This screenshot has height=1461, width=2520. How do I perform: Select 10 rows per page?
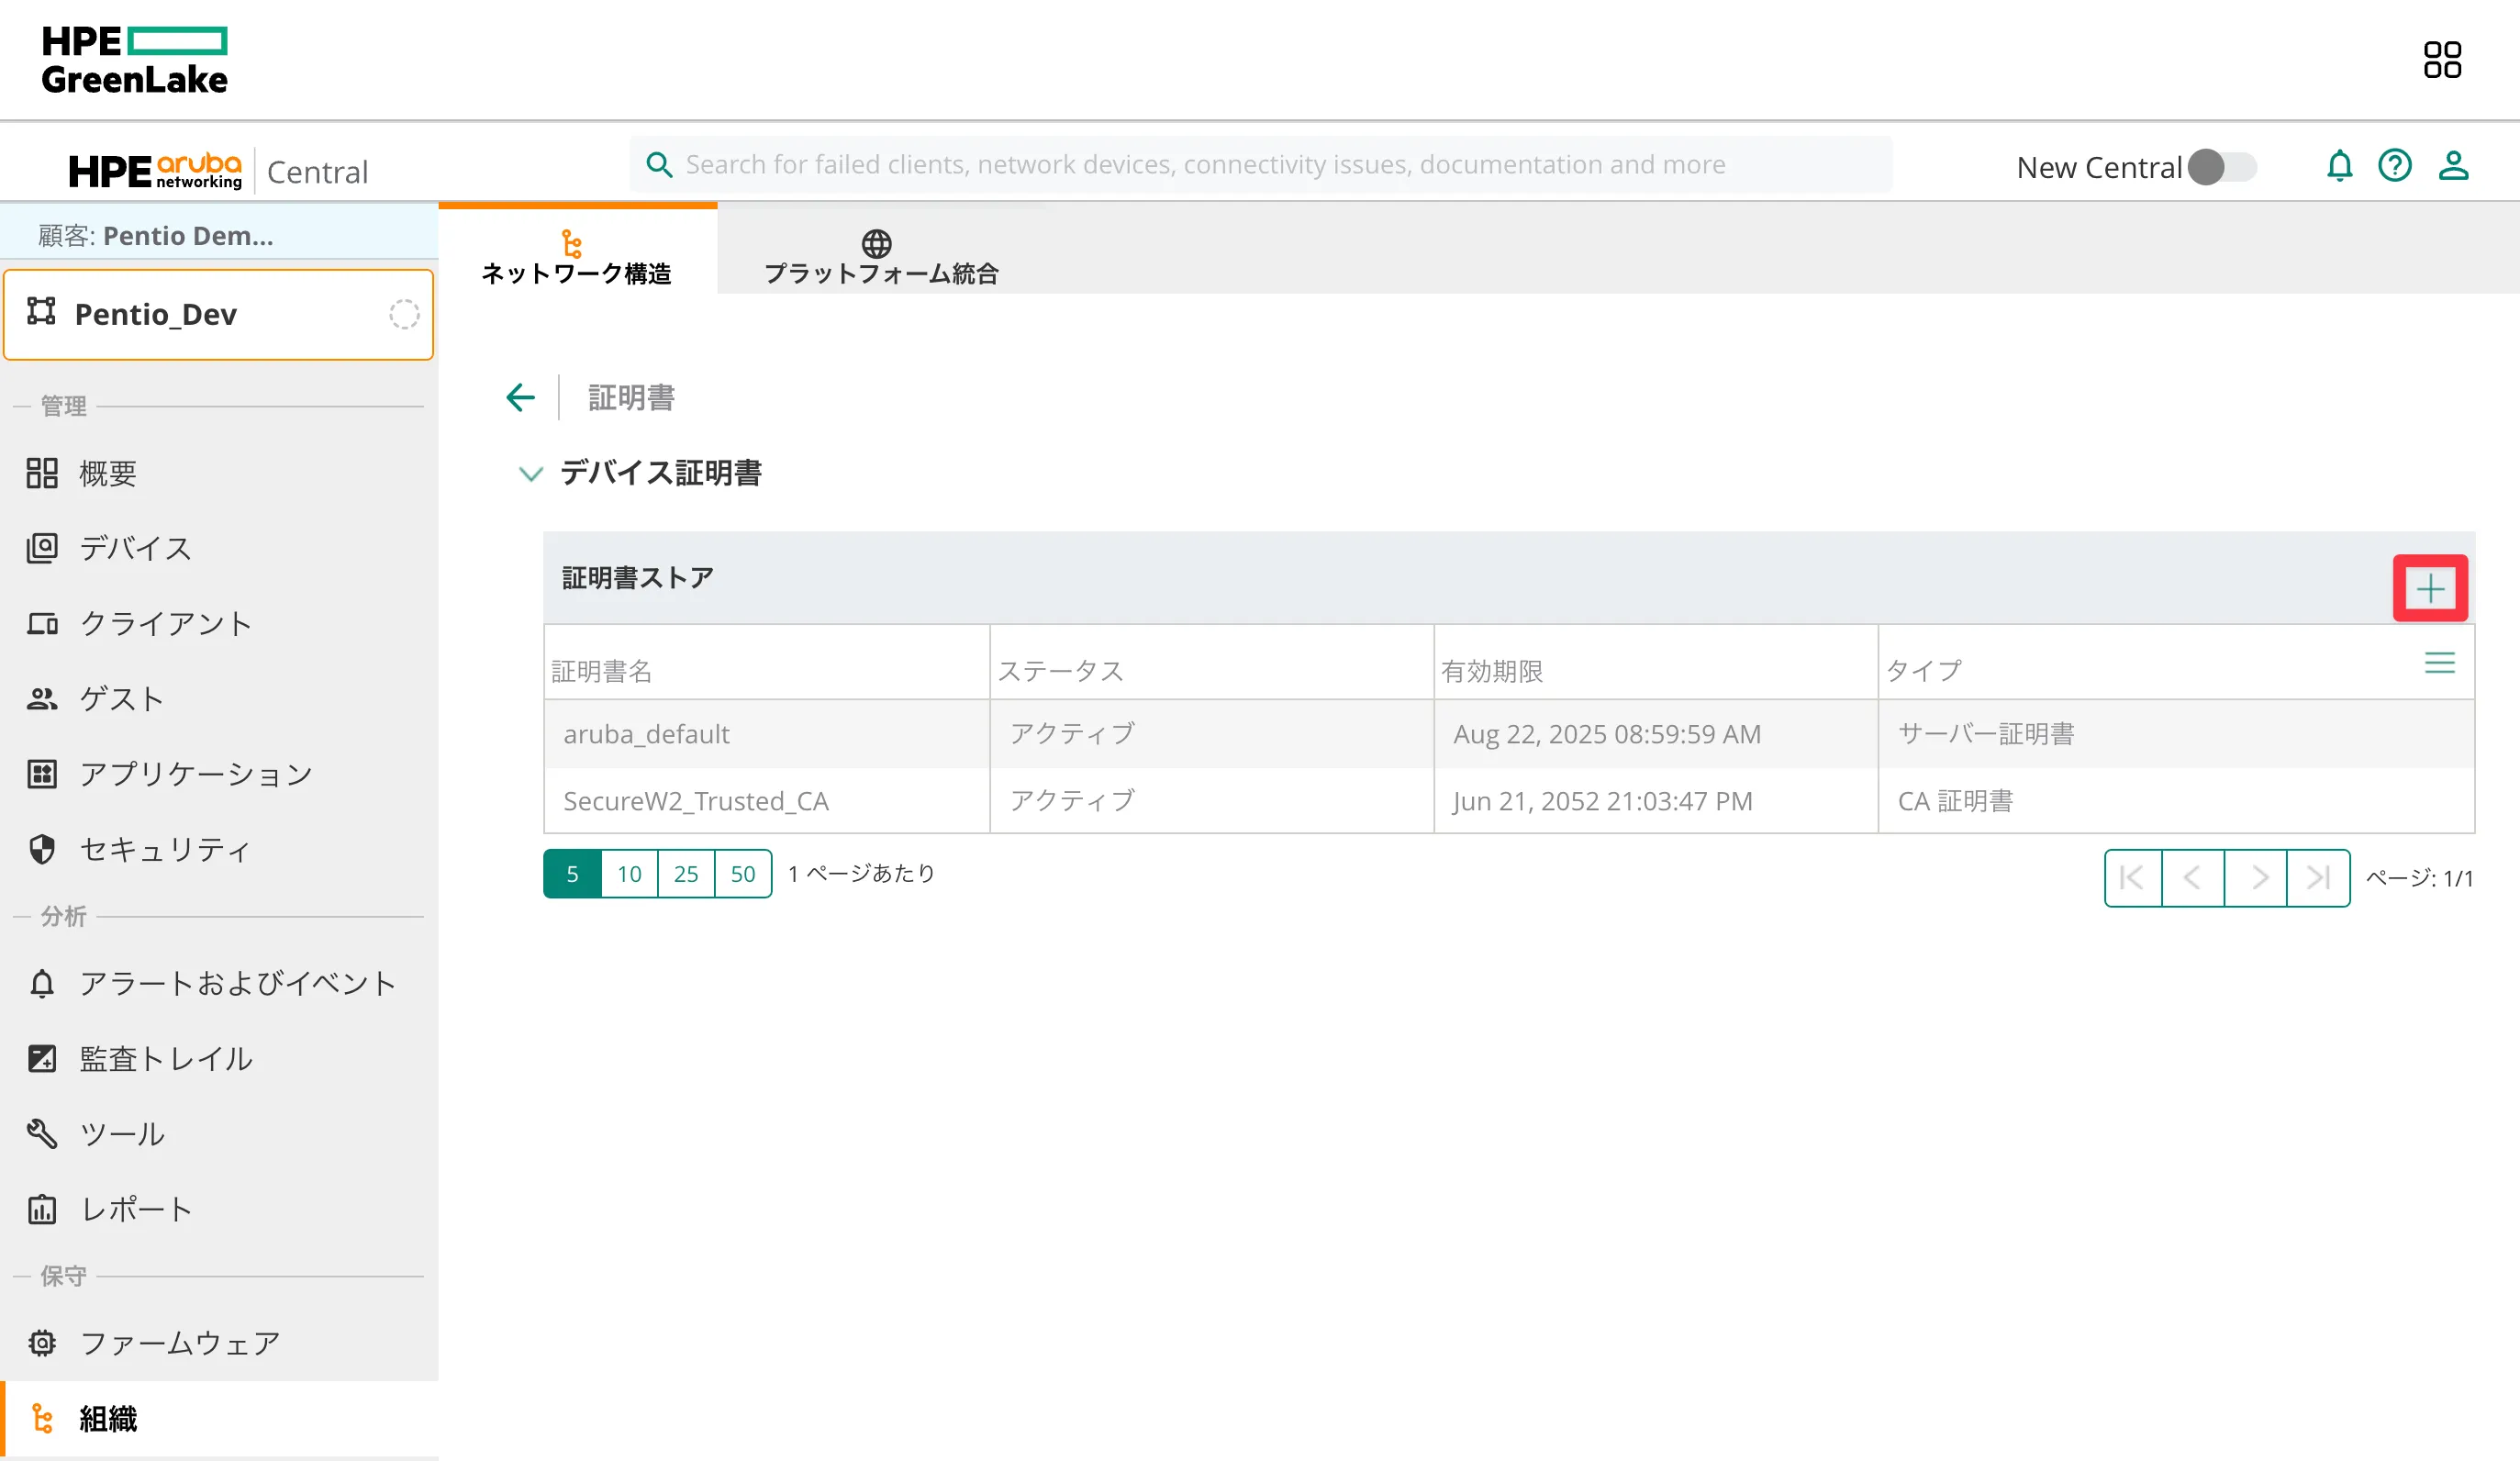pos(629,874)
